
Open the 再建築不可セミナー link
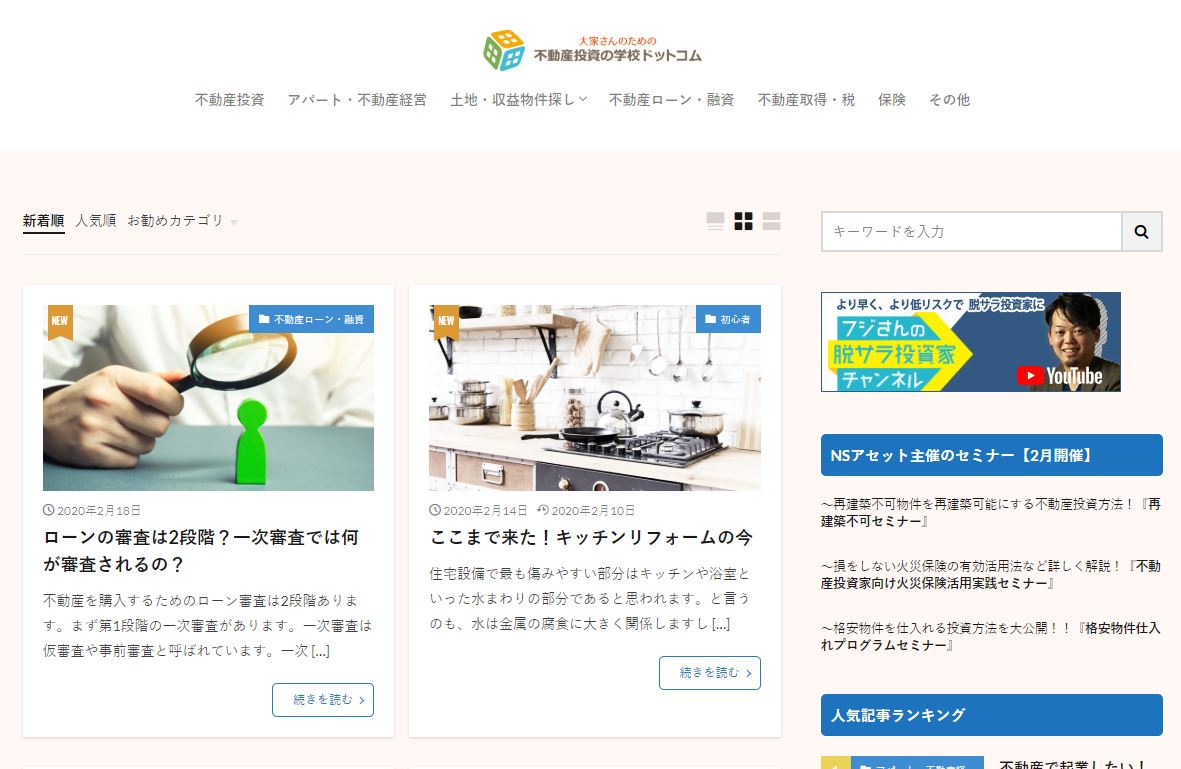(990, 512)
